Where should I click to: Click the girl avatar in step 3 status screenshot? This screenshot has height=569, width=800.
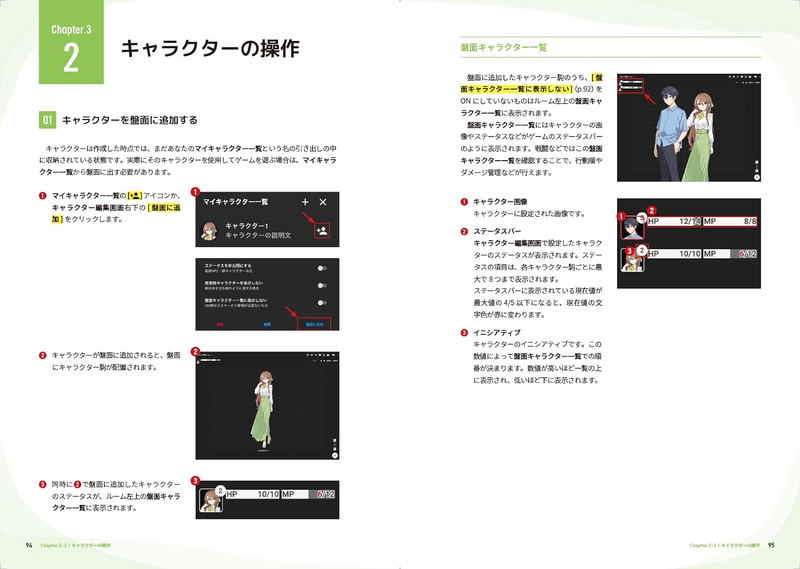pyautogui.click(x=210, y=500)
